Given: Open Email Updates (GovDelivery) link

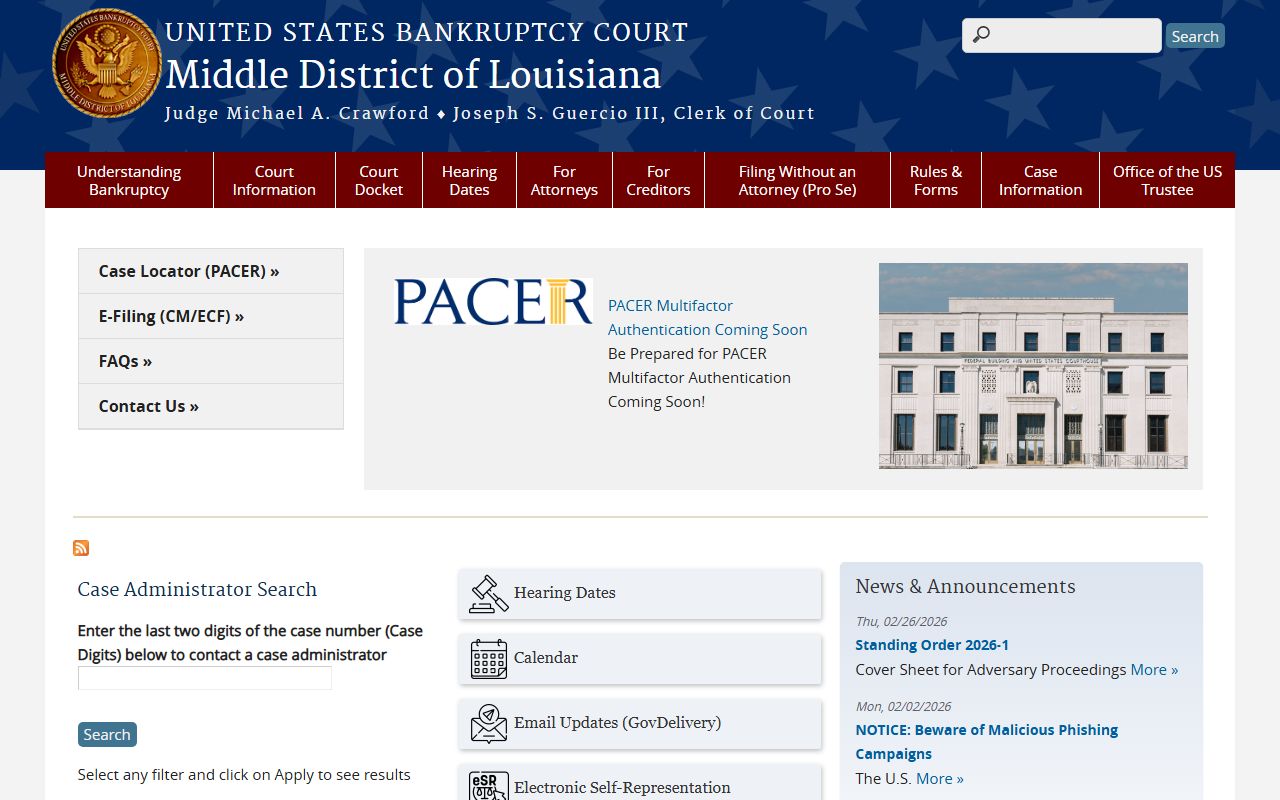Looking at the screenshot, I should [x=640, y=724].
